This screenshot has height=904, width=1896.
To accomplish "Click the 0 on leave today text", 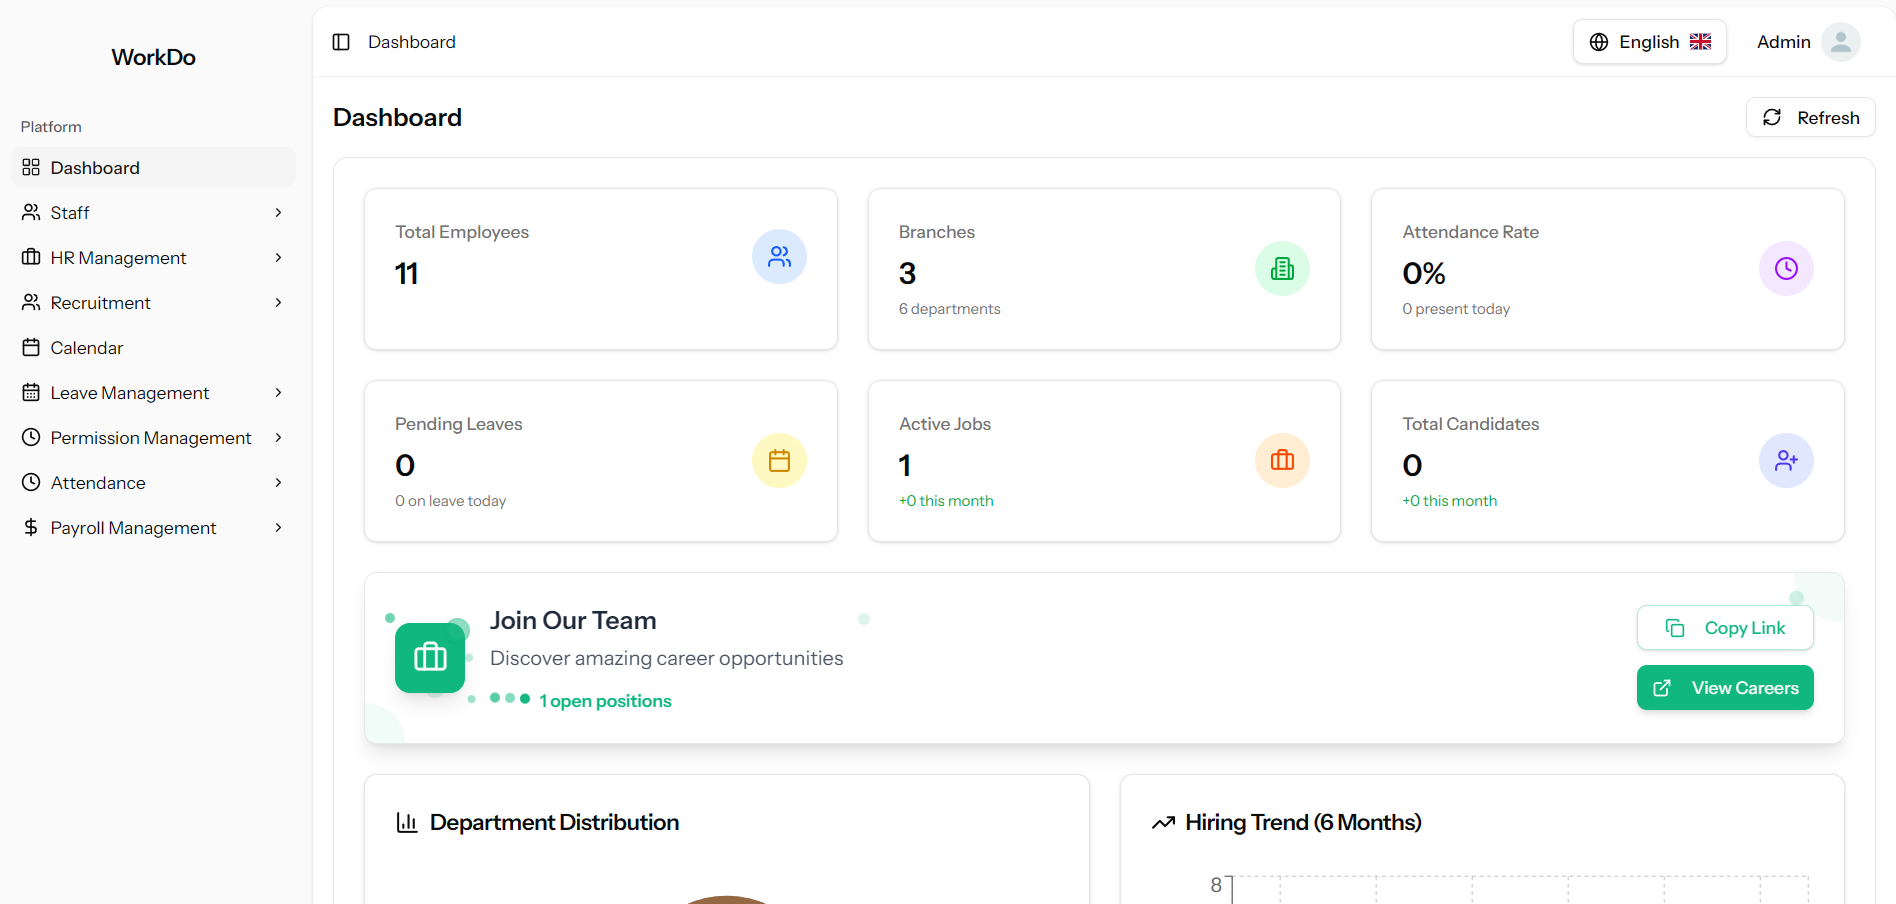I will [450, 501].
